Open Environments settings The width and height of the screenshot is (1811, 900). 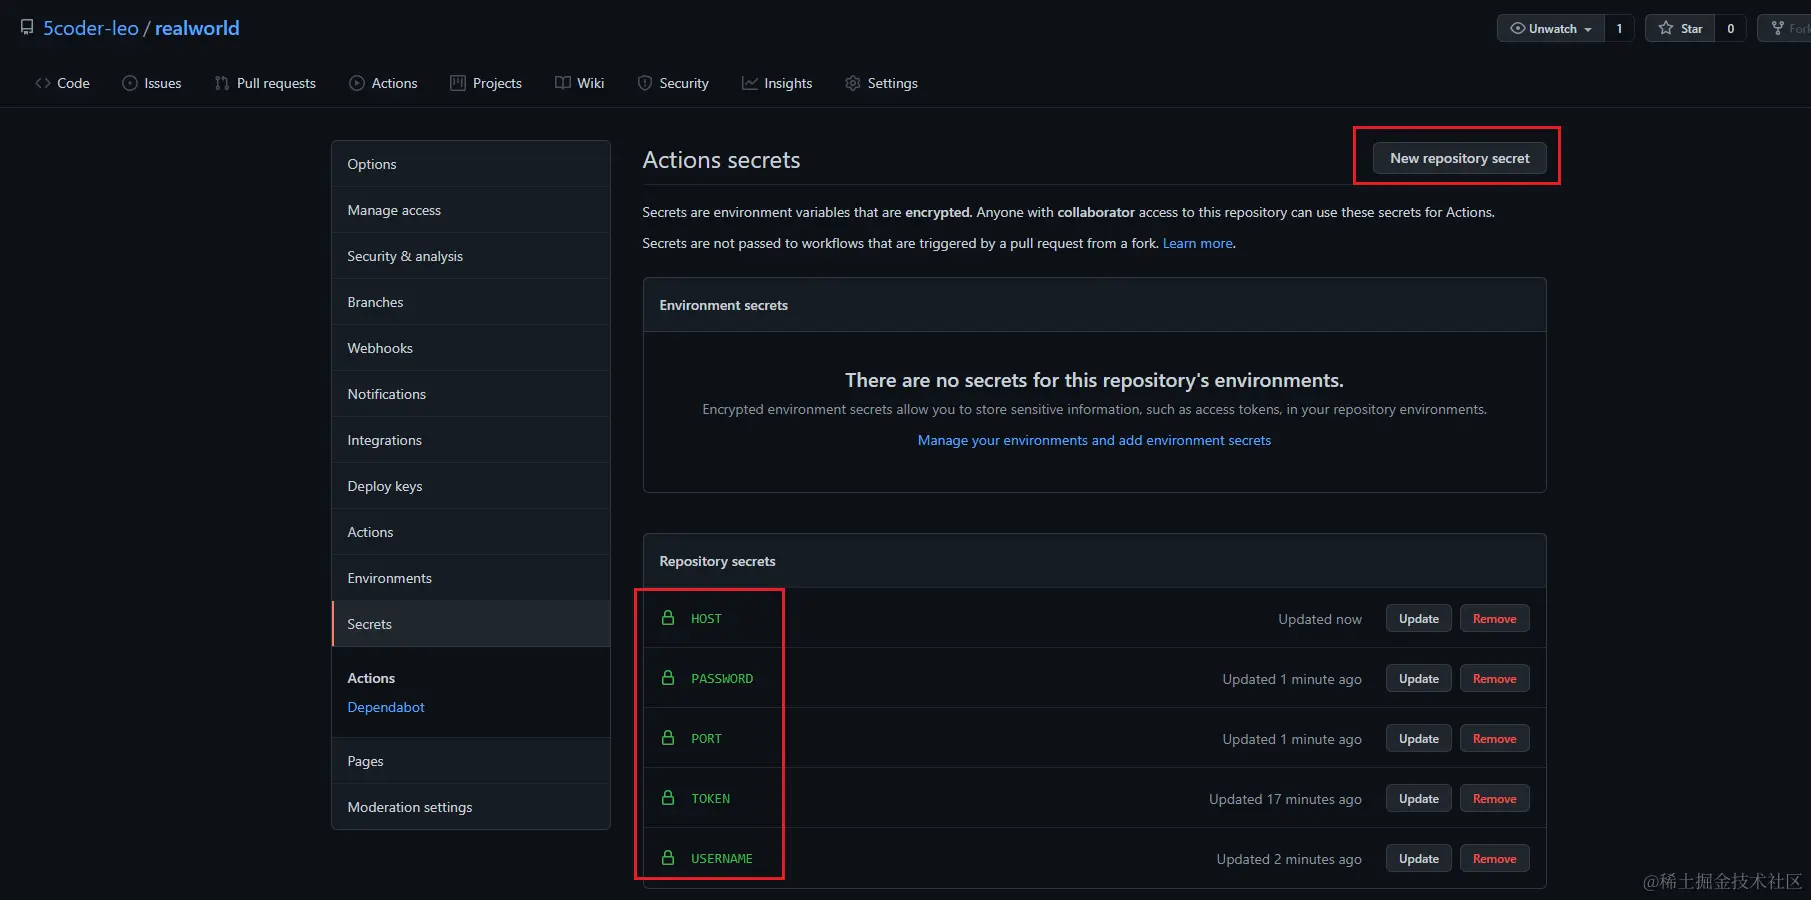tap(471, 578)
